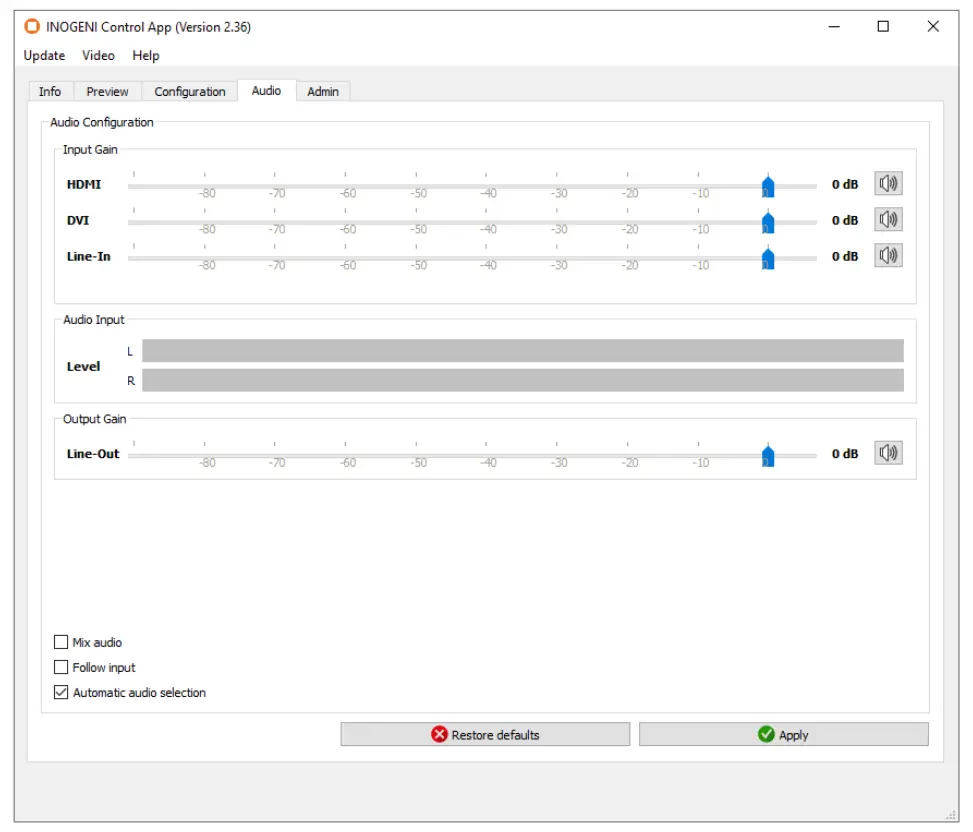Click the HDMI 0 dB value

(845, 184)
